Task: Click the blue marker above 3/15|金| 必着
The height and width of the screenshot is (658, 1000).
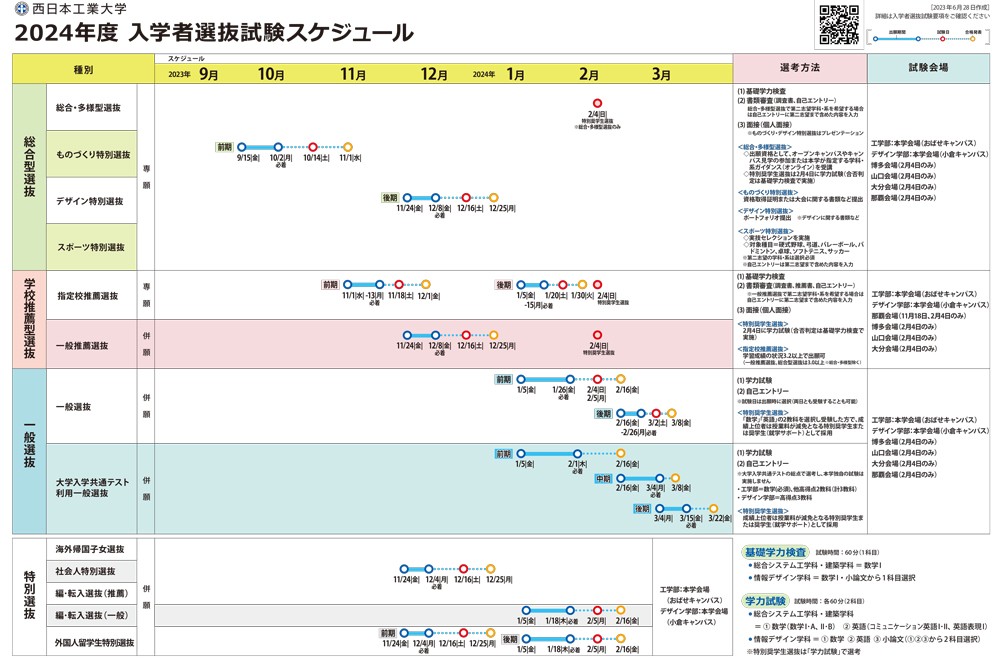Action: tap(686, 509)
